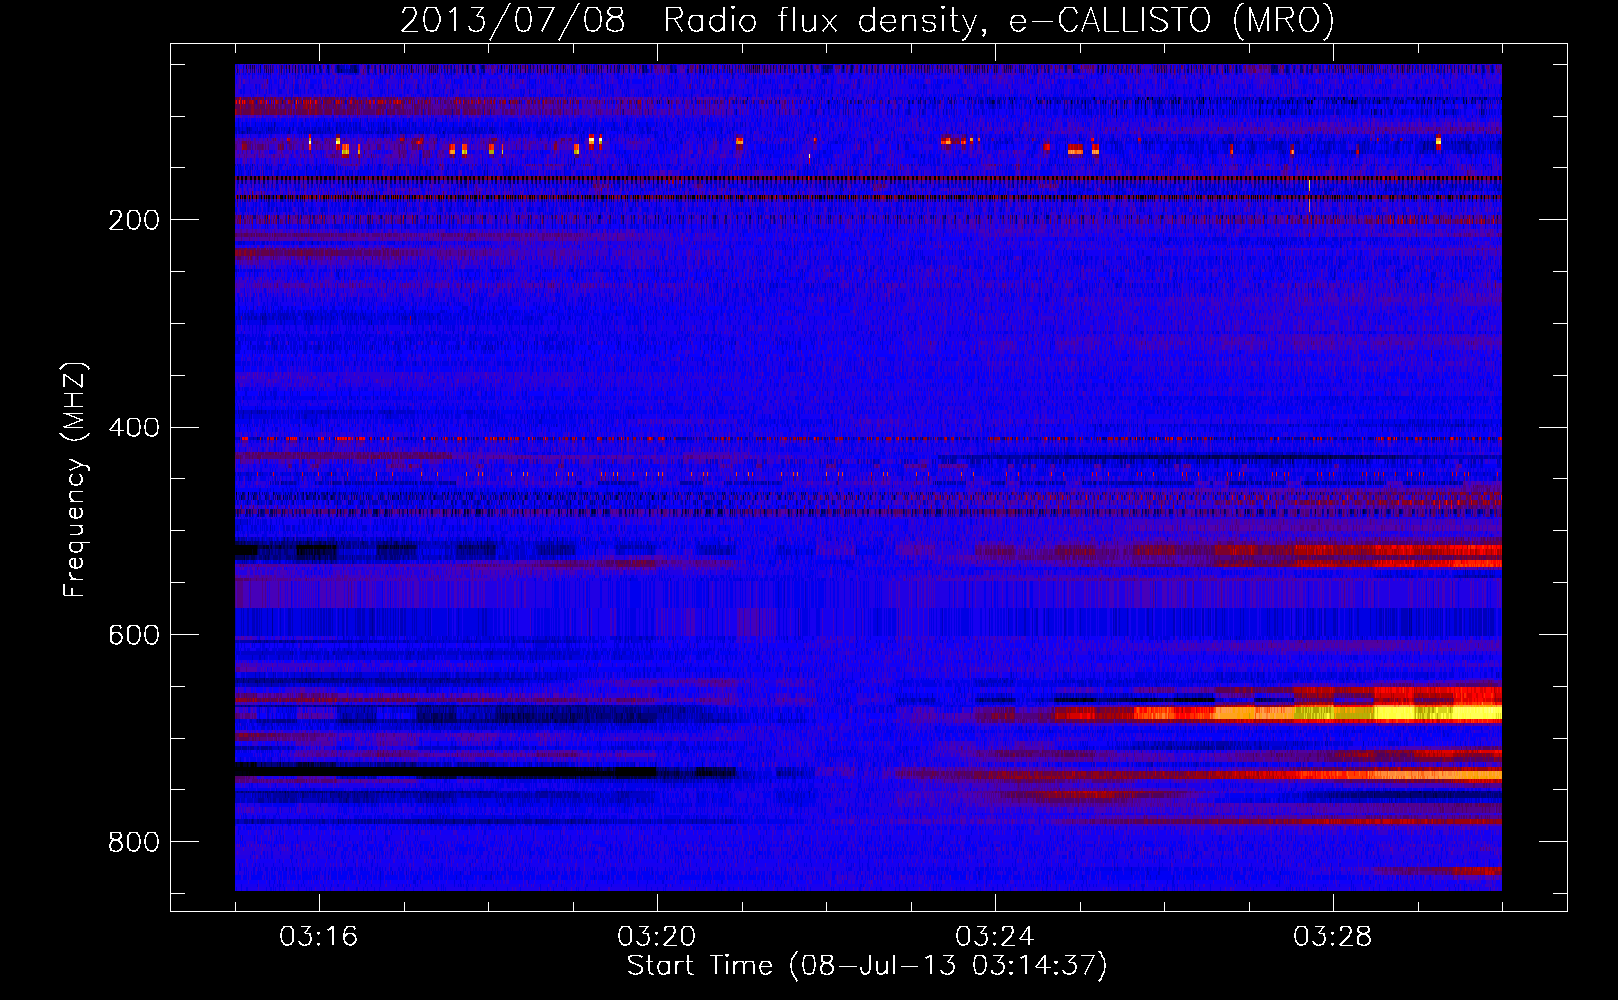Click the 03:16 time tick label
The width and height of the screenshot is (1618, 1000).
pos(319,936)
